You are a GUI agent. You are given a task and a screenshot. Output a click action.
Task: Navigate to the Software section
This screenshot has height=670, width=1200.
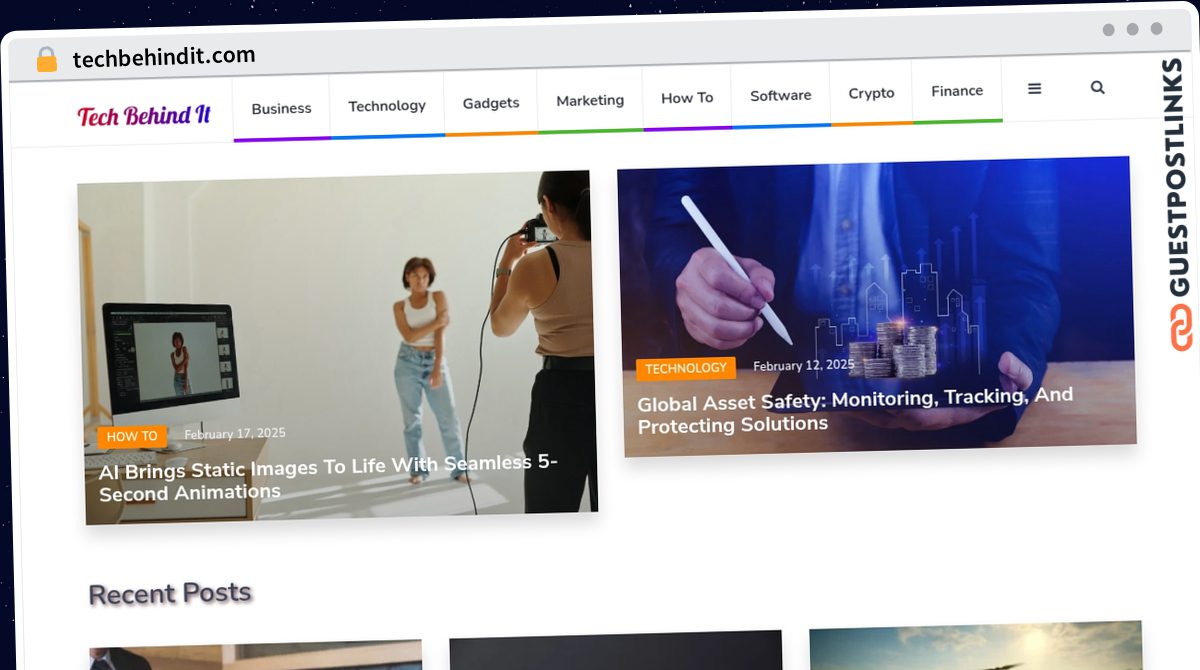coord(781,95)
